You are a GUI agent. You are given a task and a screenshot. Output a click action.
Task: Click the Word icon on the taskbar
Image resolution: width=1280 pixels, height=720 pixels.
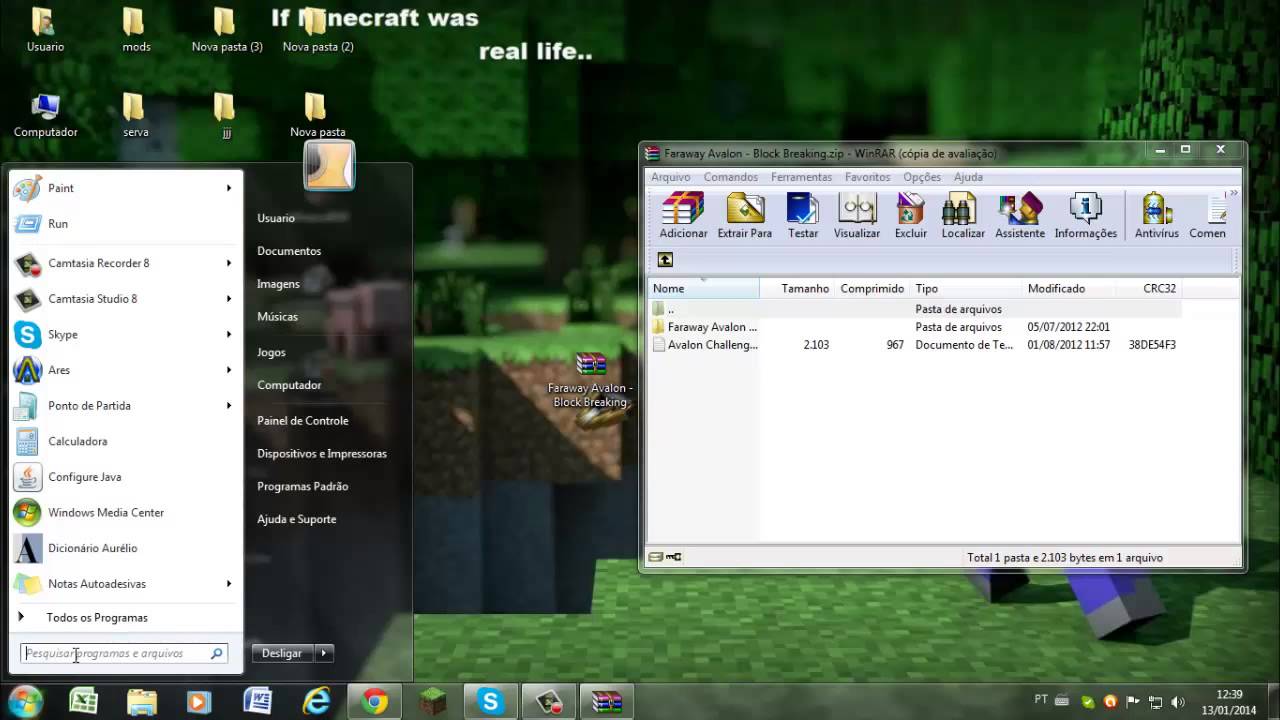click(x=257, y=702)
